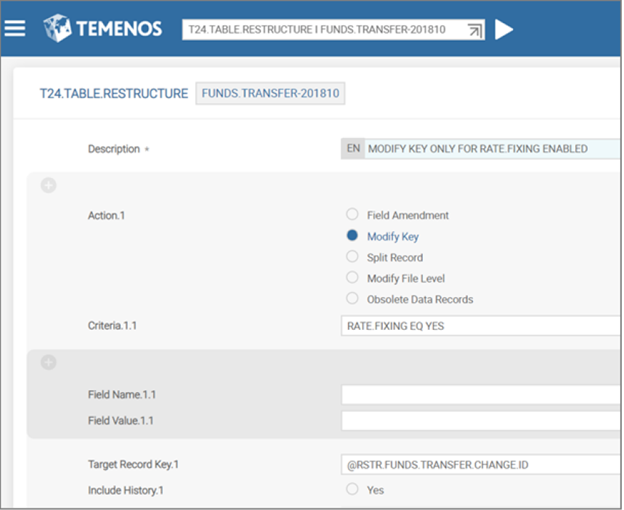Click into the Description text field
Viewport: 624px width, 510px height.
(490, 149)
